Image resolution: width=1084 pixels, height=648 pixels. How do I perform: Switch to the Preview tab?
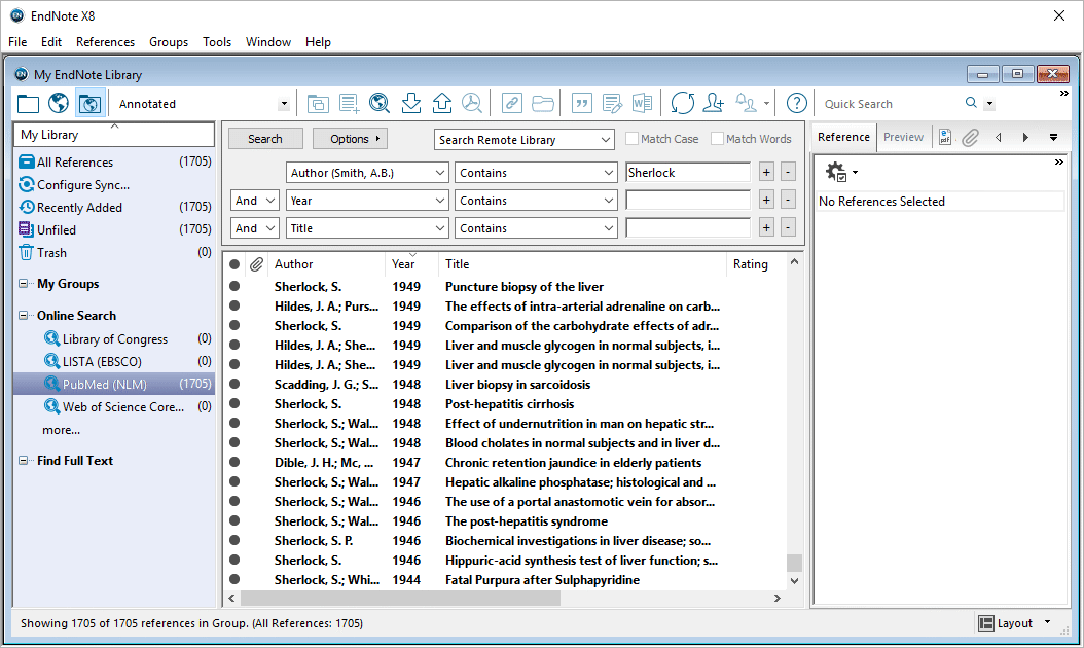[903, 137]
